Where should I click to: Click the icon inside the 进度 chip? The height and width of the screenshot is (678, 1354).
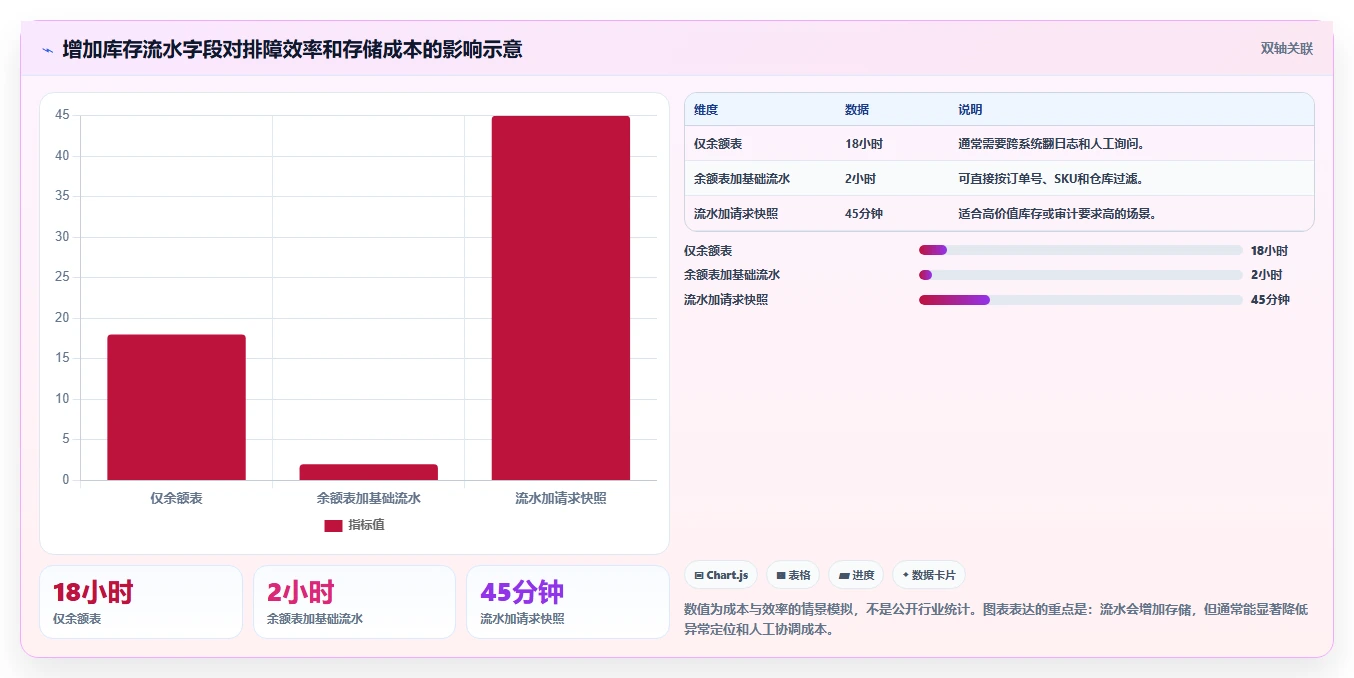tap(844, 576)
